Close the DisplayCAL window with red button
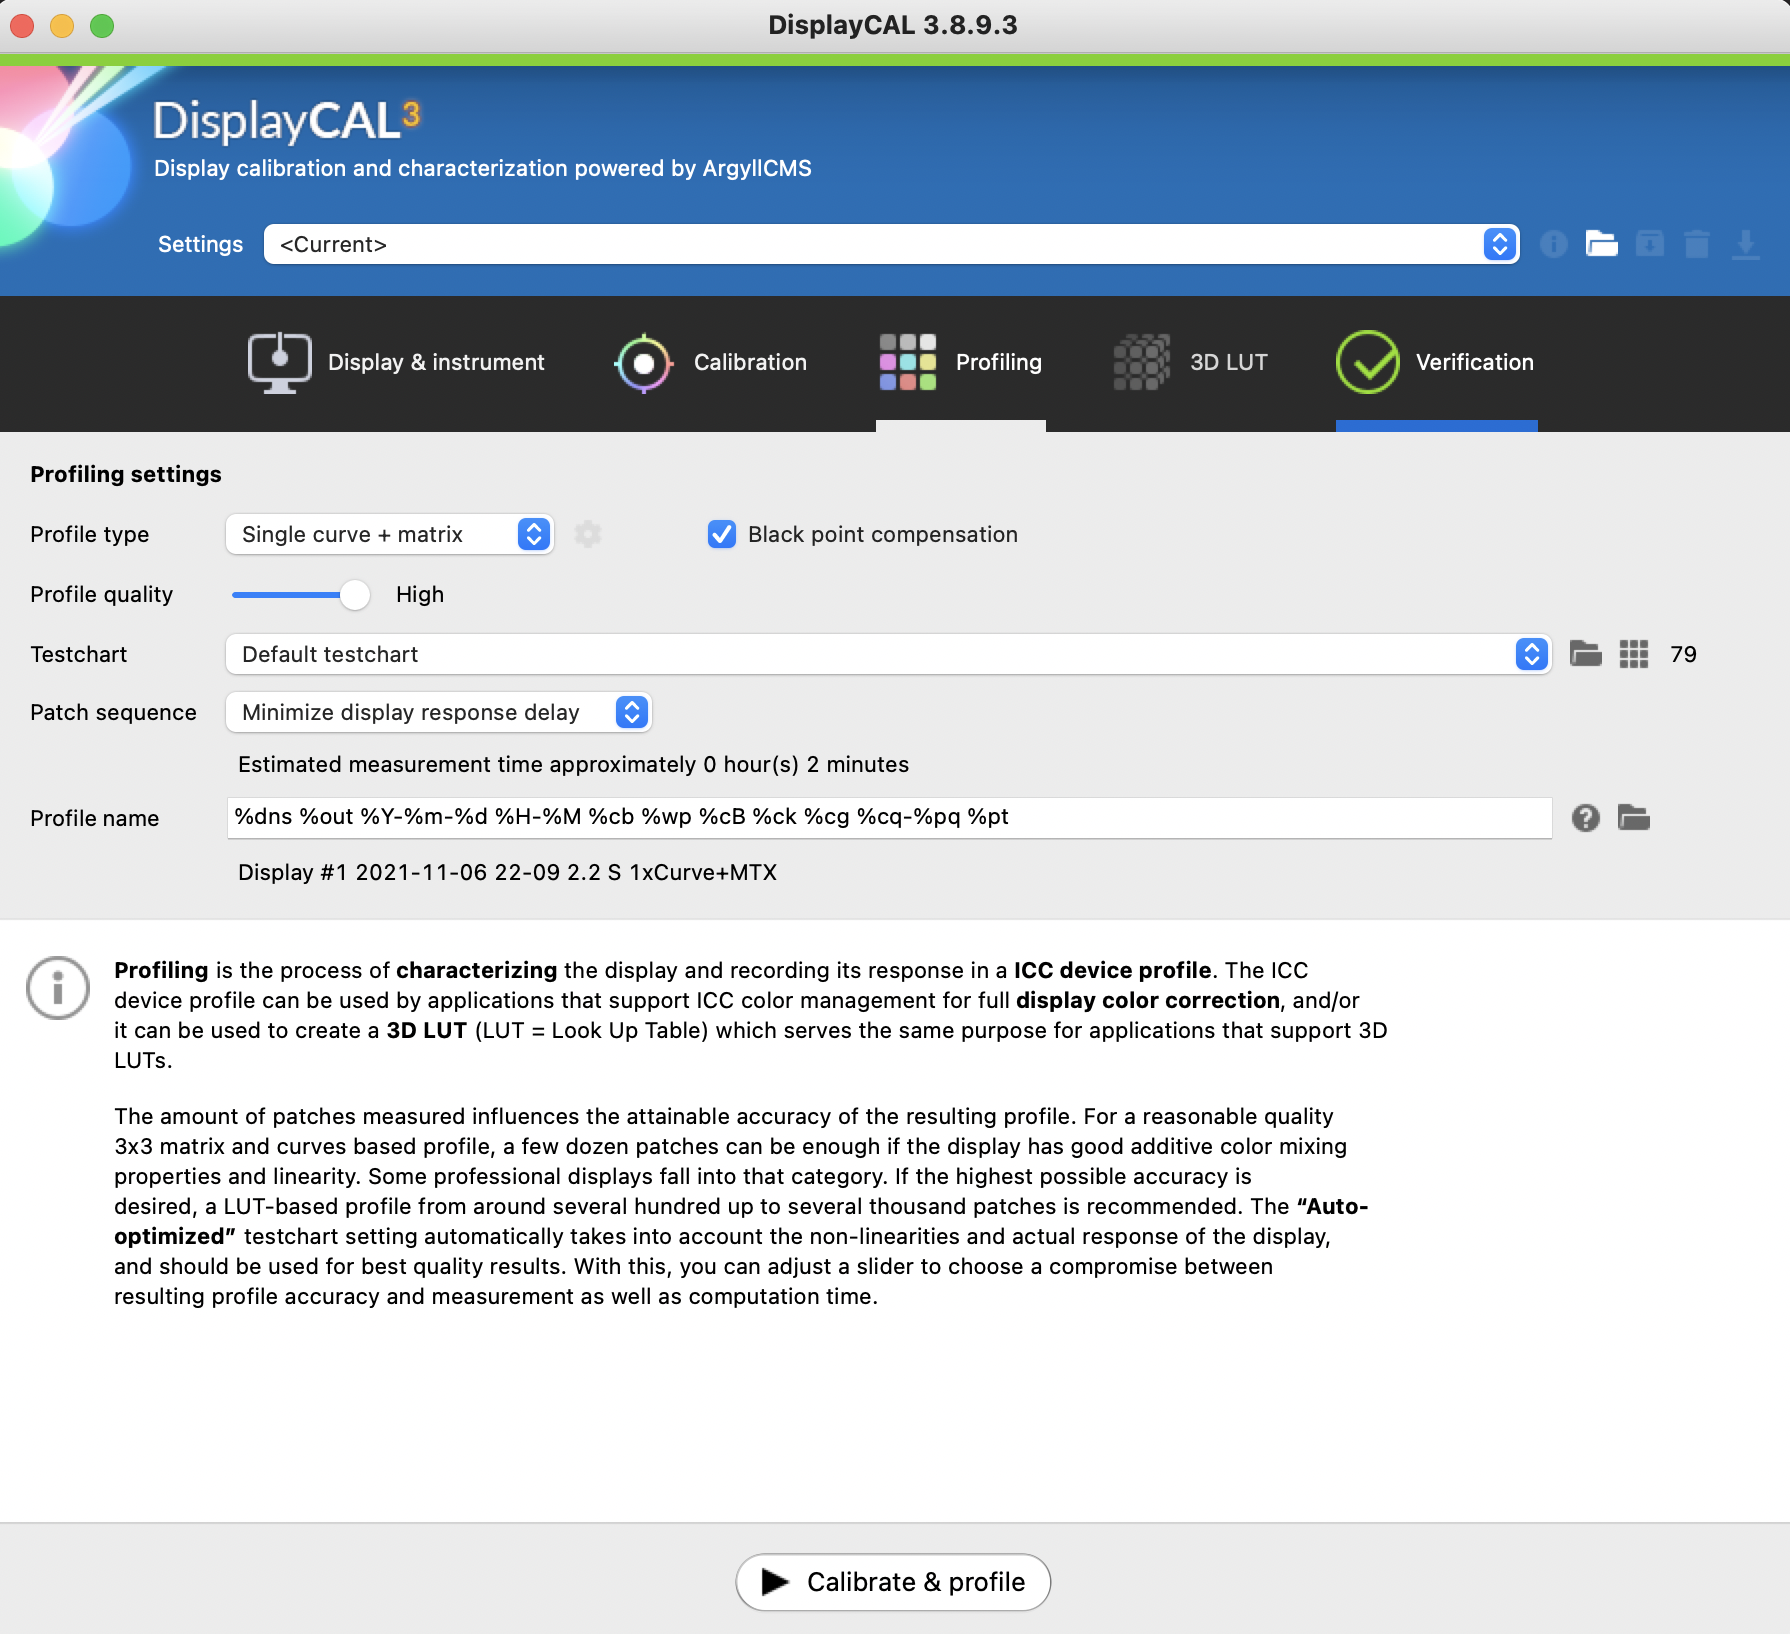The image size is (1790, 1634). 22,25
